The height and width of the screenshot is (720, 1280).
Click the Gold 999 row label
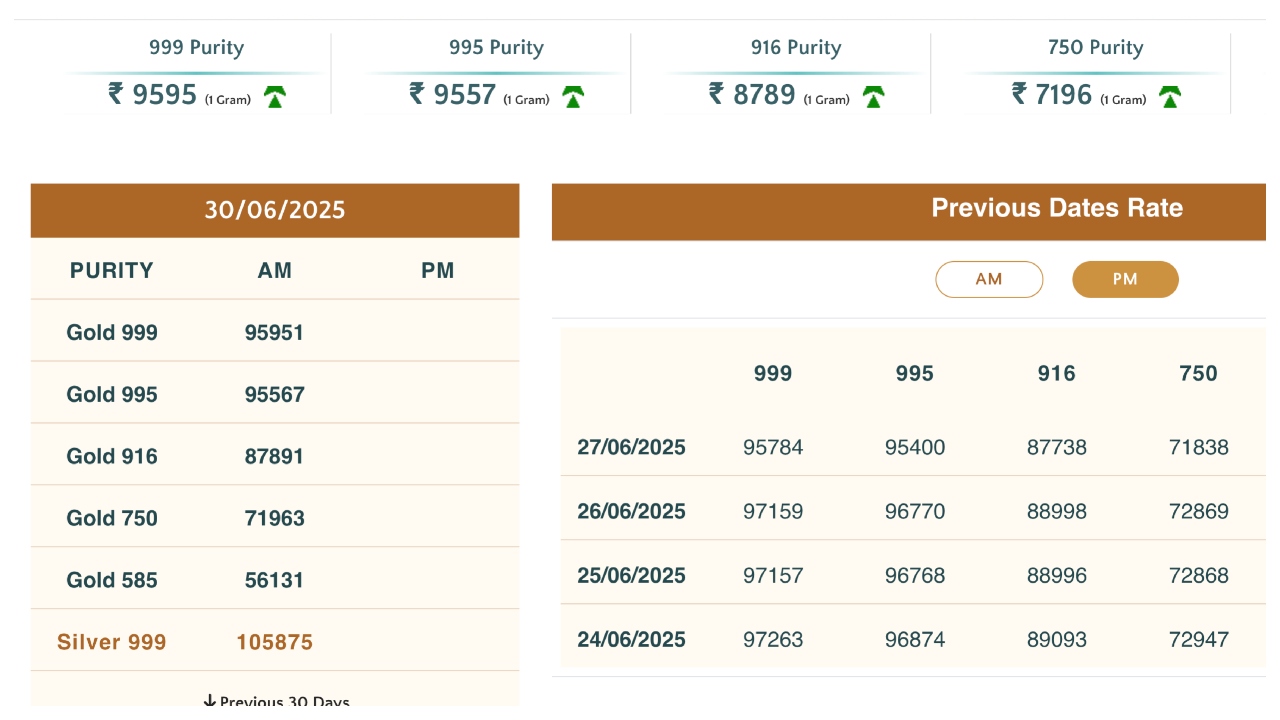click(112, 333)
